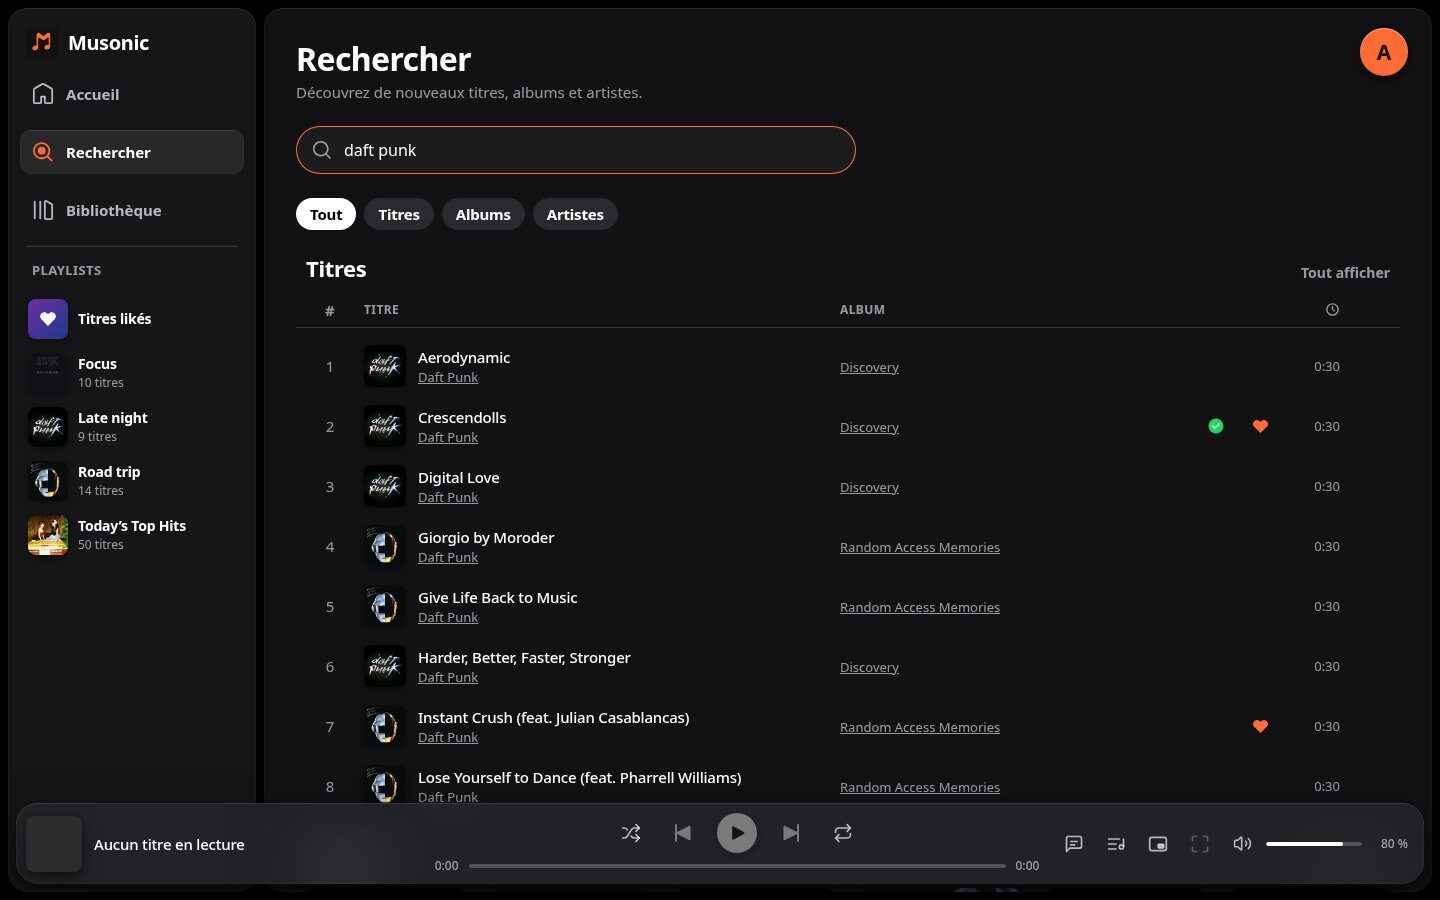Skip to next track
Screen dimensions: 1440x900
pyautogui.click(x=791, y=833)
